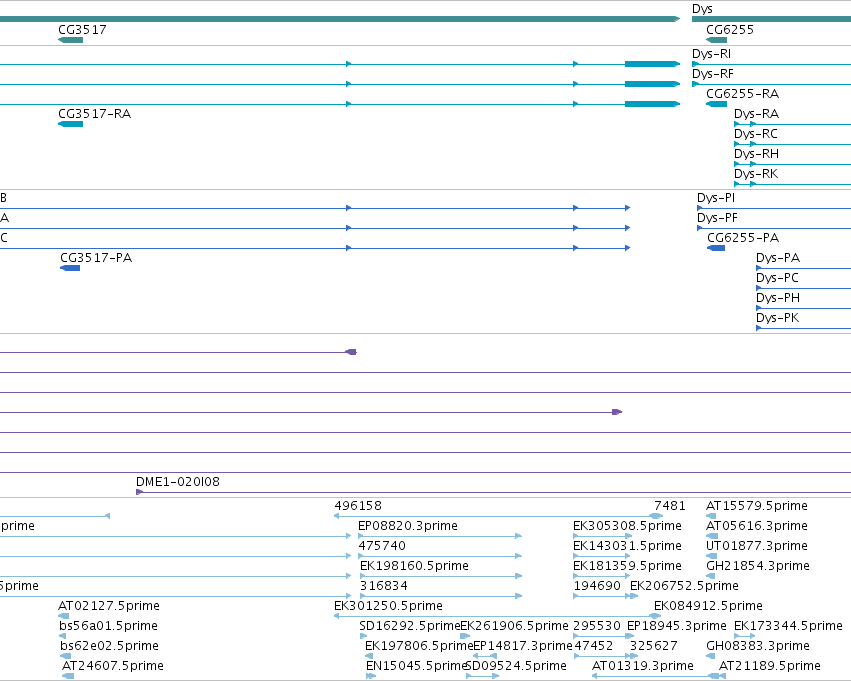Open UT01877.3prime EST label
The image size is (851, 681).
tap(757, 546)
